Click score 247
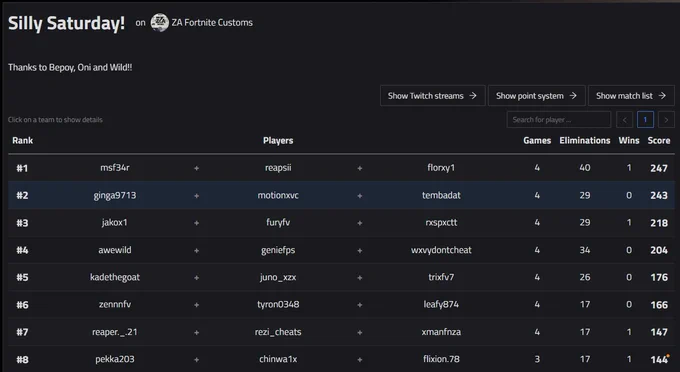The image size is (680, 372). tap(659, 168)
